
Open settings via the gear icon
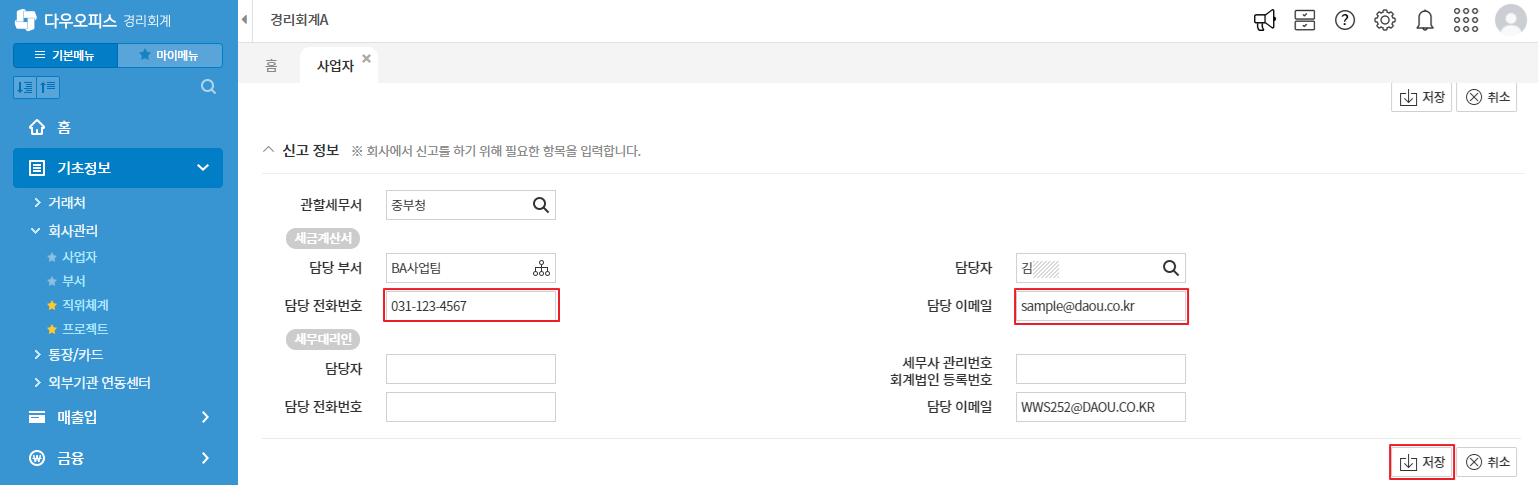(1385, 20)
